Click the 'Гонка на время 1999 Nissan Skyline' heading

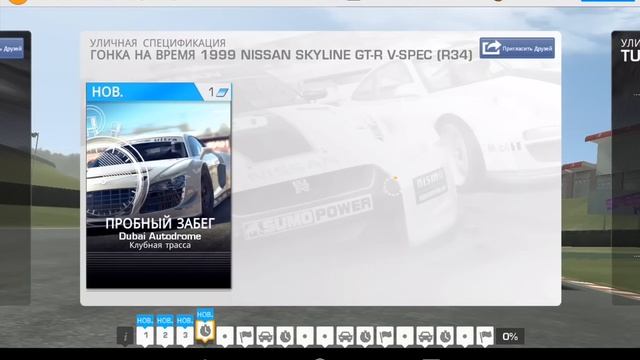click(281, 55)
